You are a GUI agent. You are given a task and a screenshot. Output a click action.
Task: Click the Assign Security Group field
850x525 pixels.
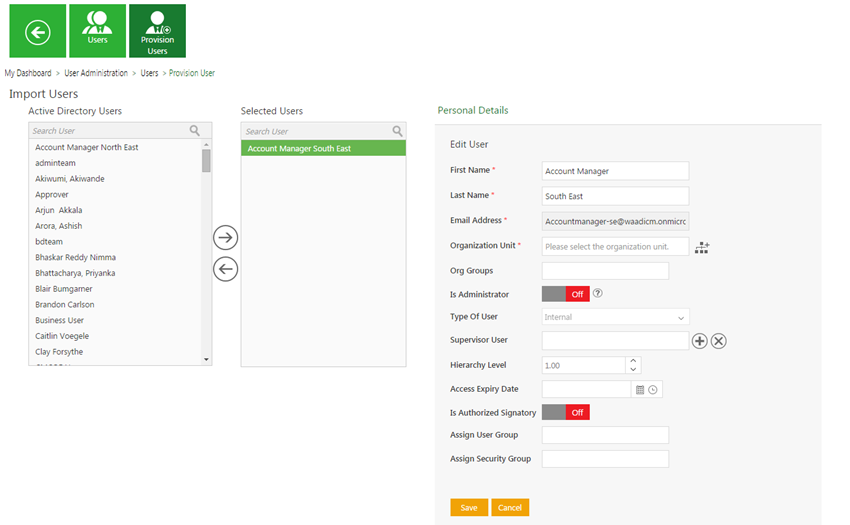click(x=605, y=459)
